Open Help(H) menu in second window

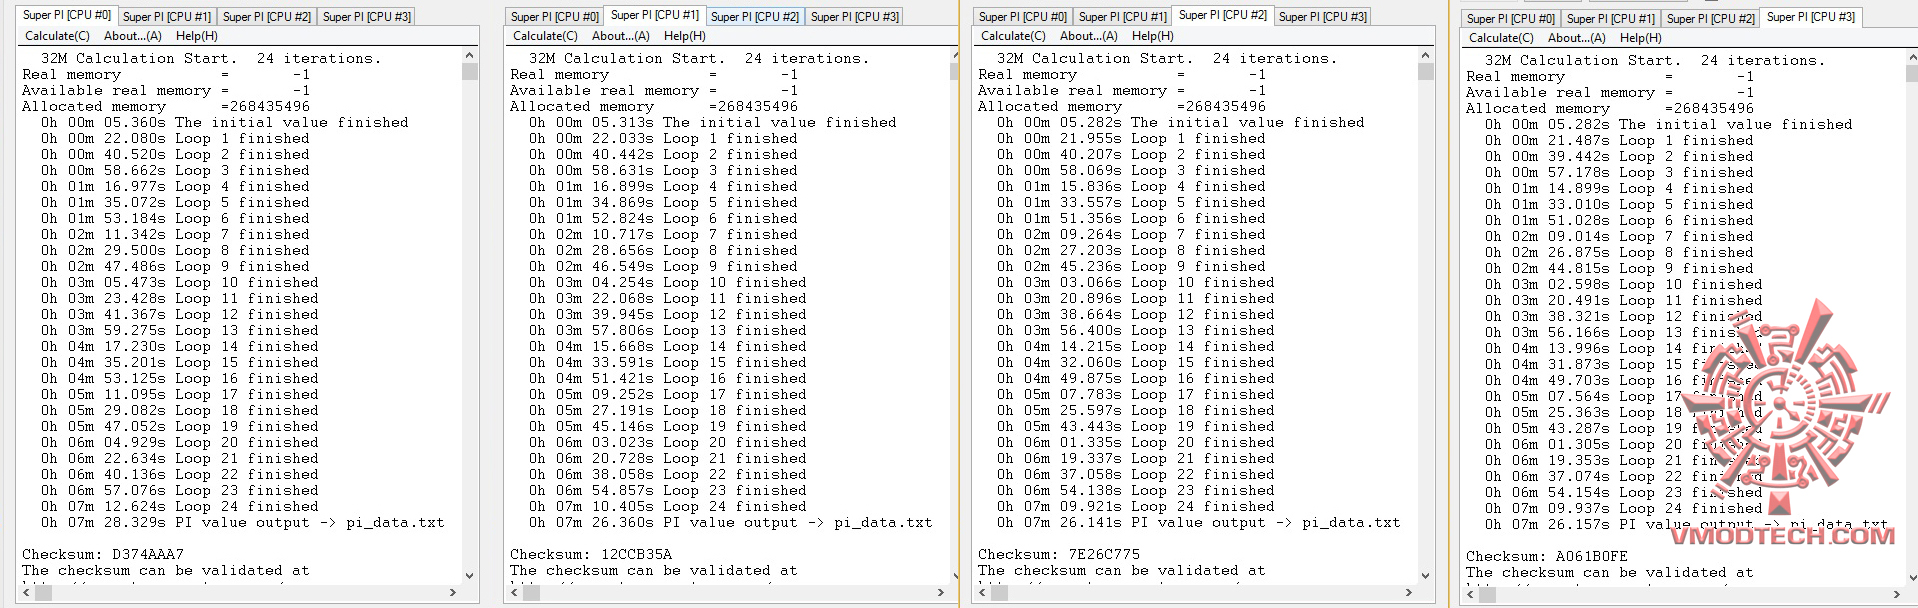tap(684, 36)
